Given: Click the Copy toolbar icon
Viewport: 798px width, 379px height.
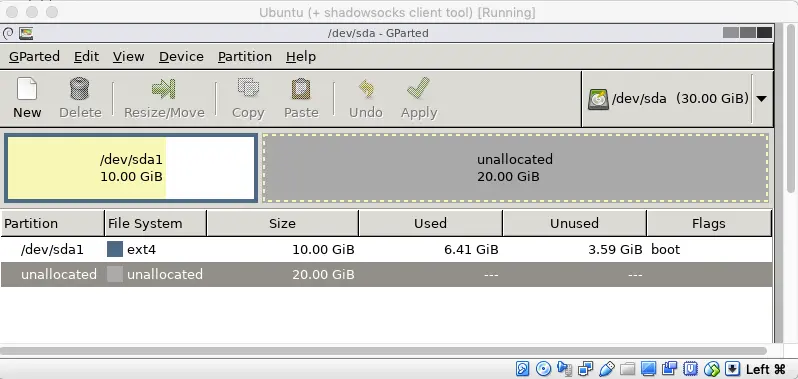Looking at the screenshot, I should (x=248, y=88).
